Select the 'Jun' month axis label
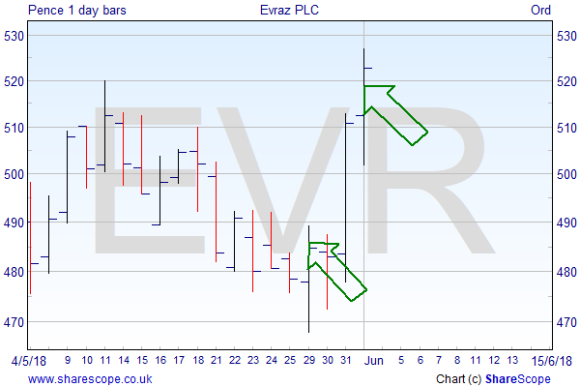580x387 pixels. [373, 361]
